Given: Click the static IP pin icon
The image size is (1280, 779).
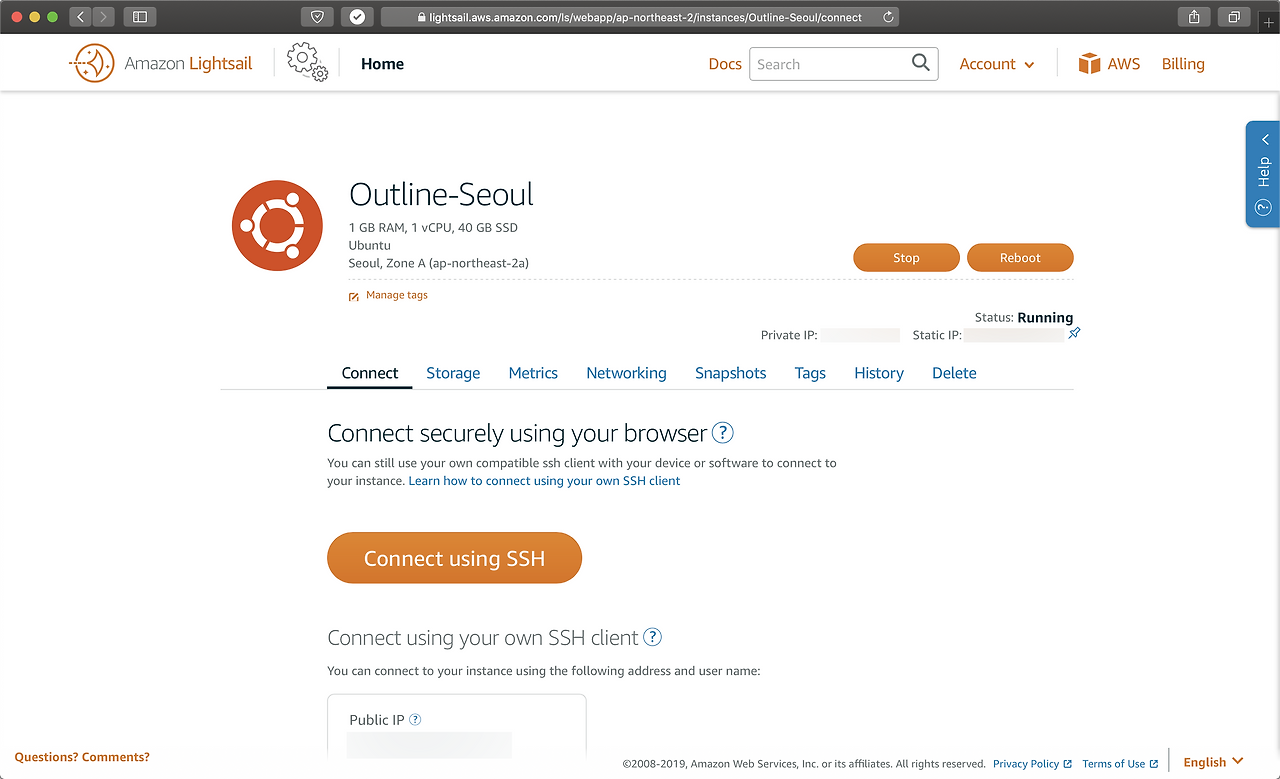Looking at the screenshot, I should click(1074, 333).
